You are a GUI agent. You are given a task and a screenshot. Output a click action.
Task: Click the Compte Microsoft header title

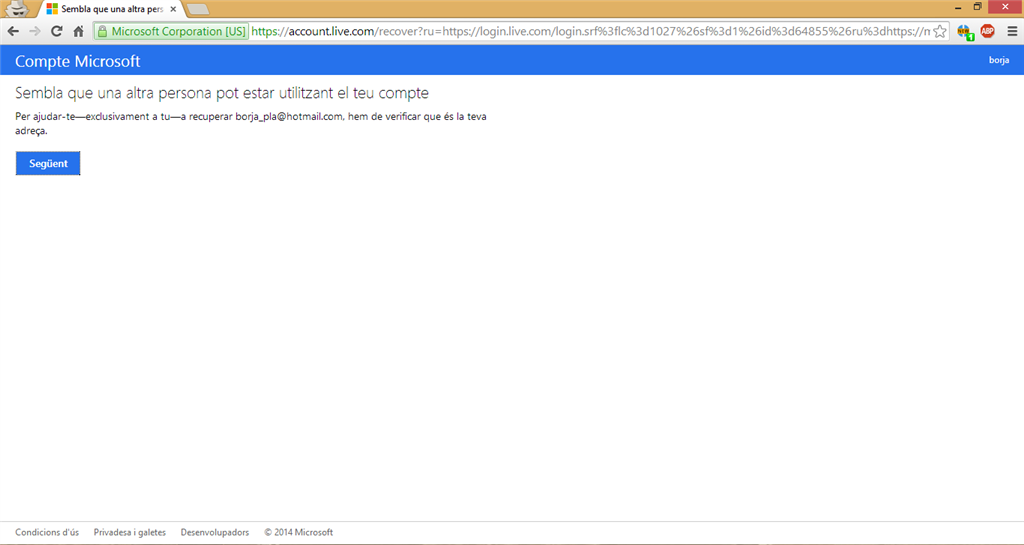pos(78,61)
